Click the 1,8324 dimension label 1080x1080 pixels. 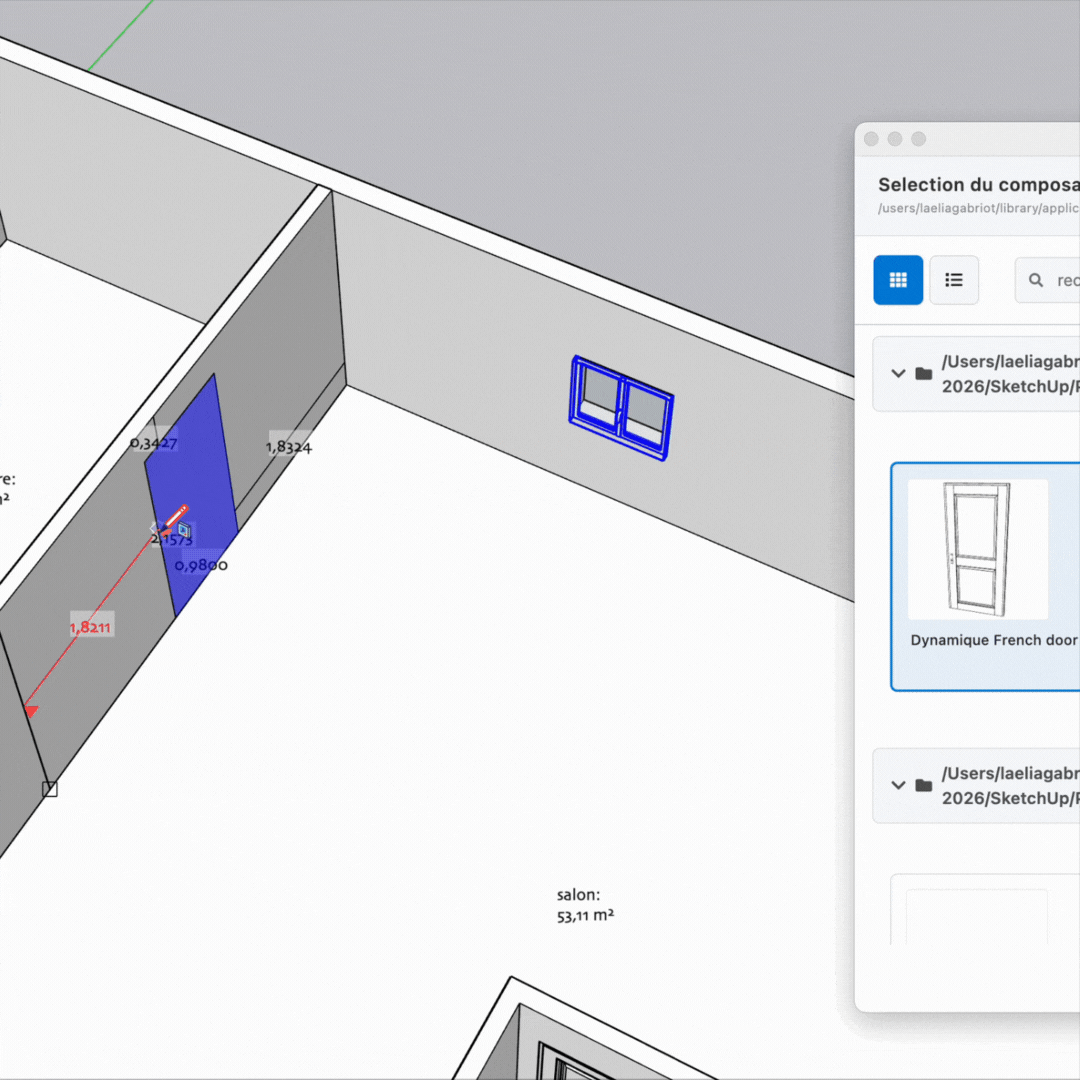click(288, 447)
